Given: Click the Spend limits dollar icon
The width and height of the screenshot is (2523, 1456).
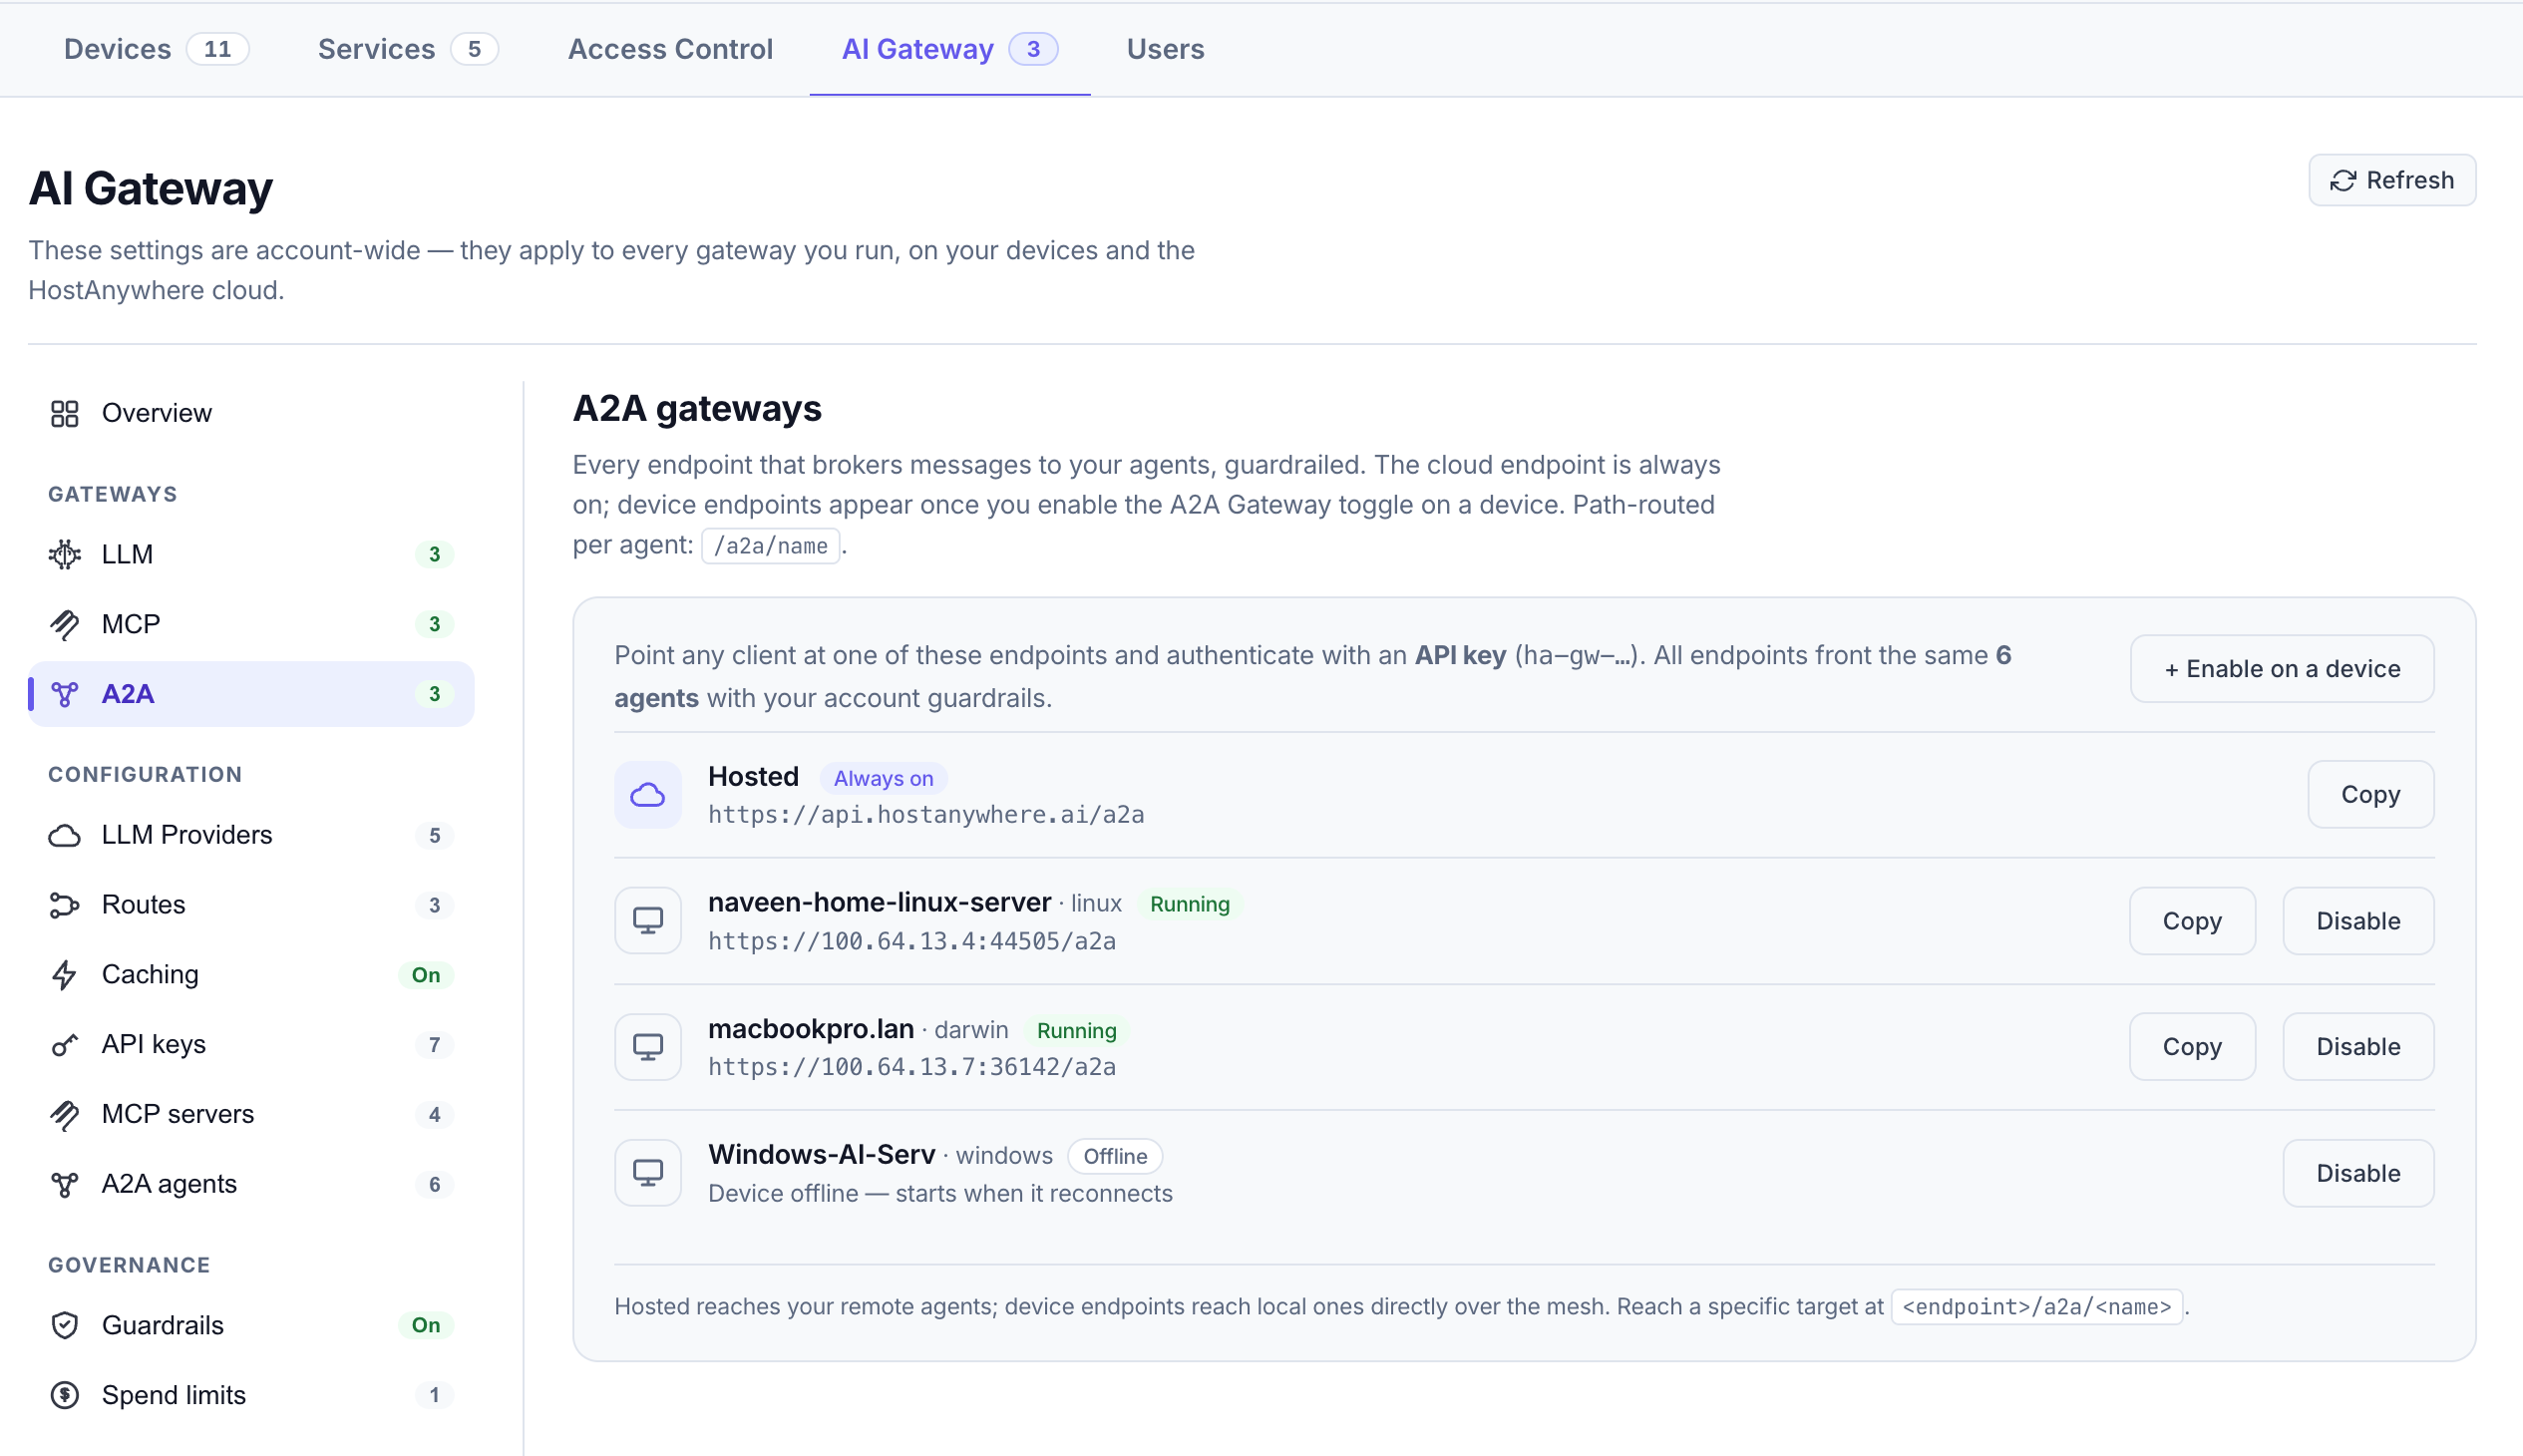Looking at the screenshot, I should coord(65,1396).
